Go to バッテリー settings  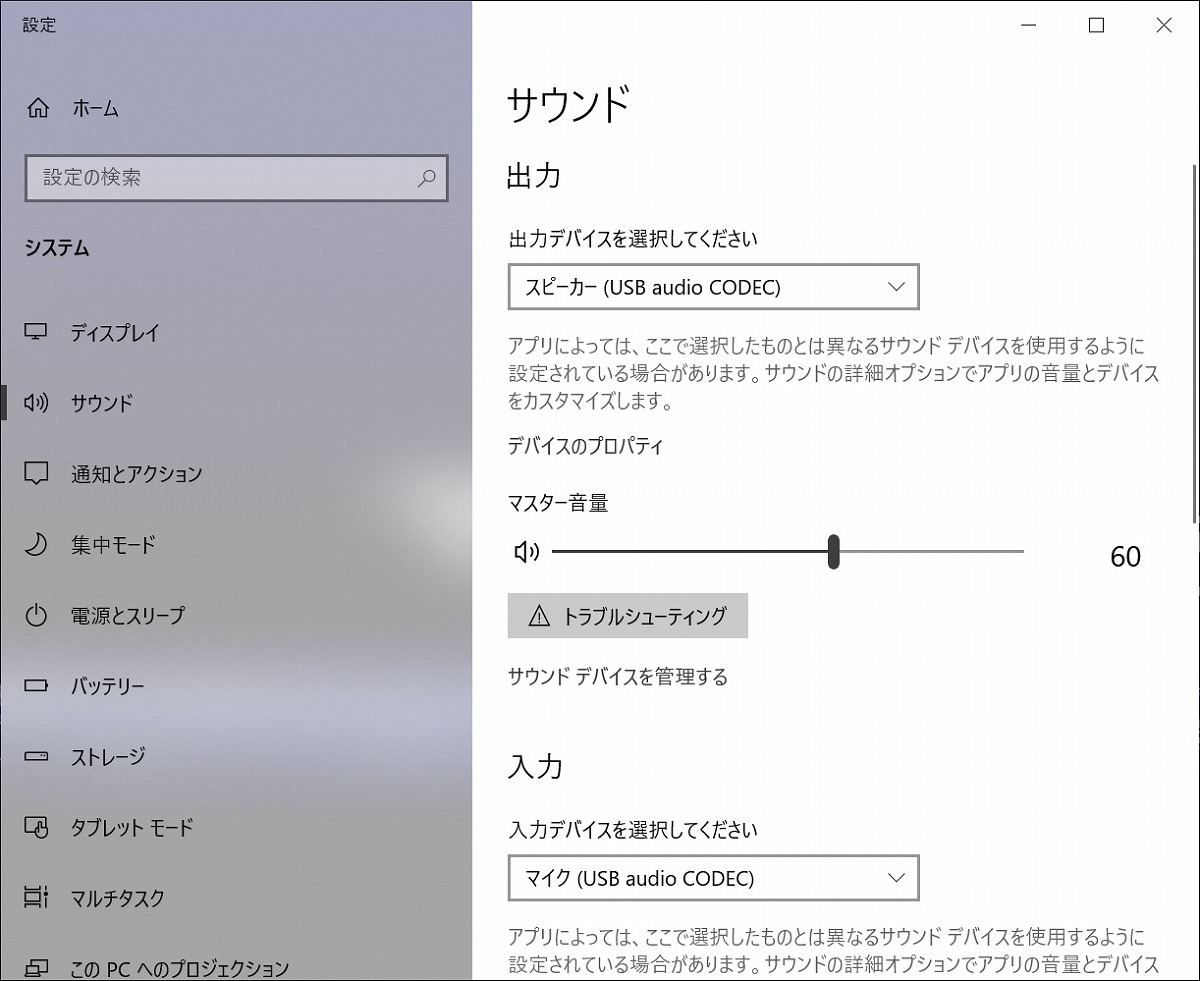(x=107, y=687)
